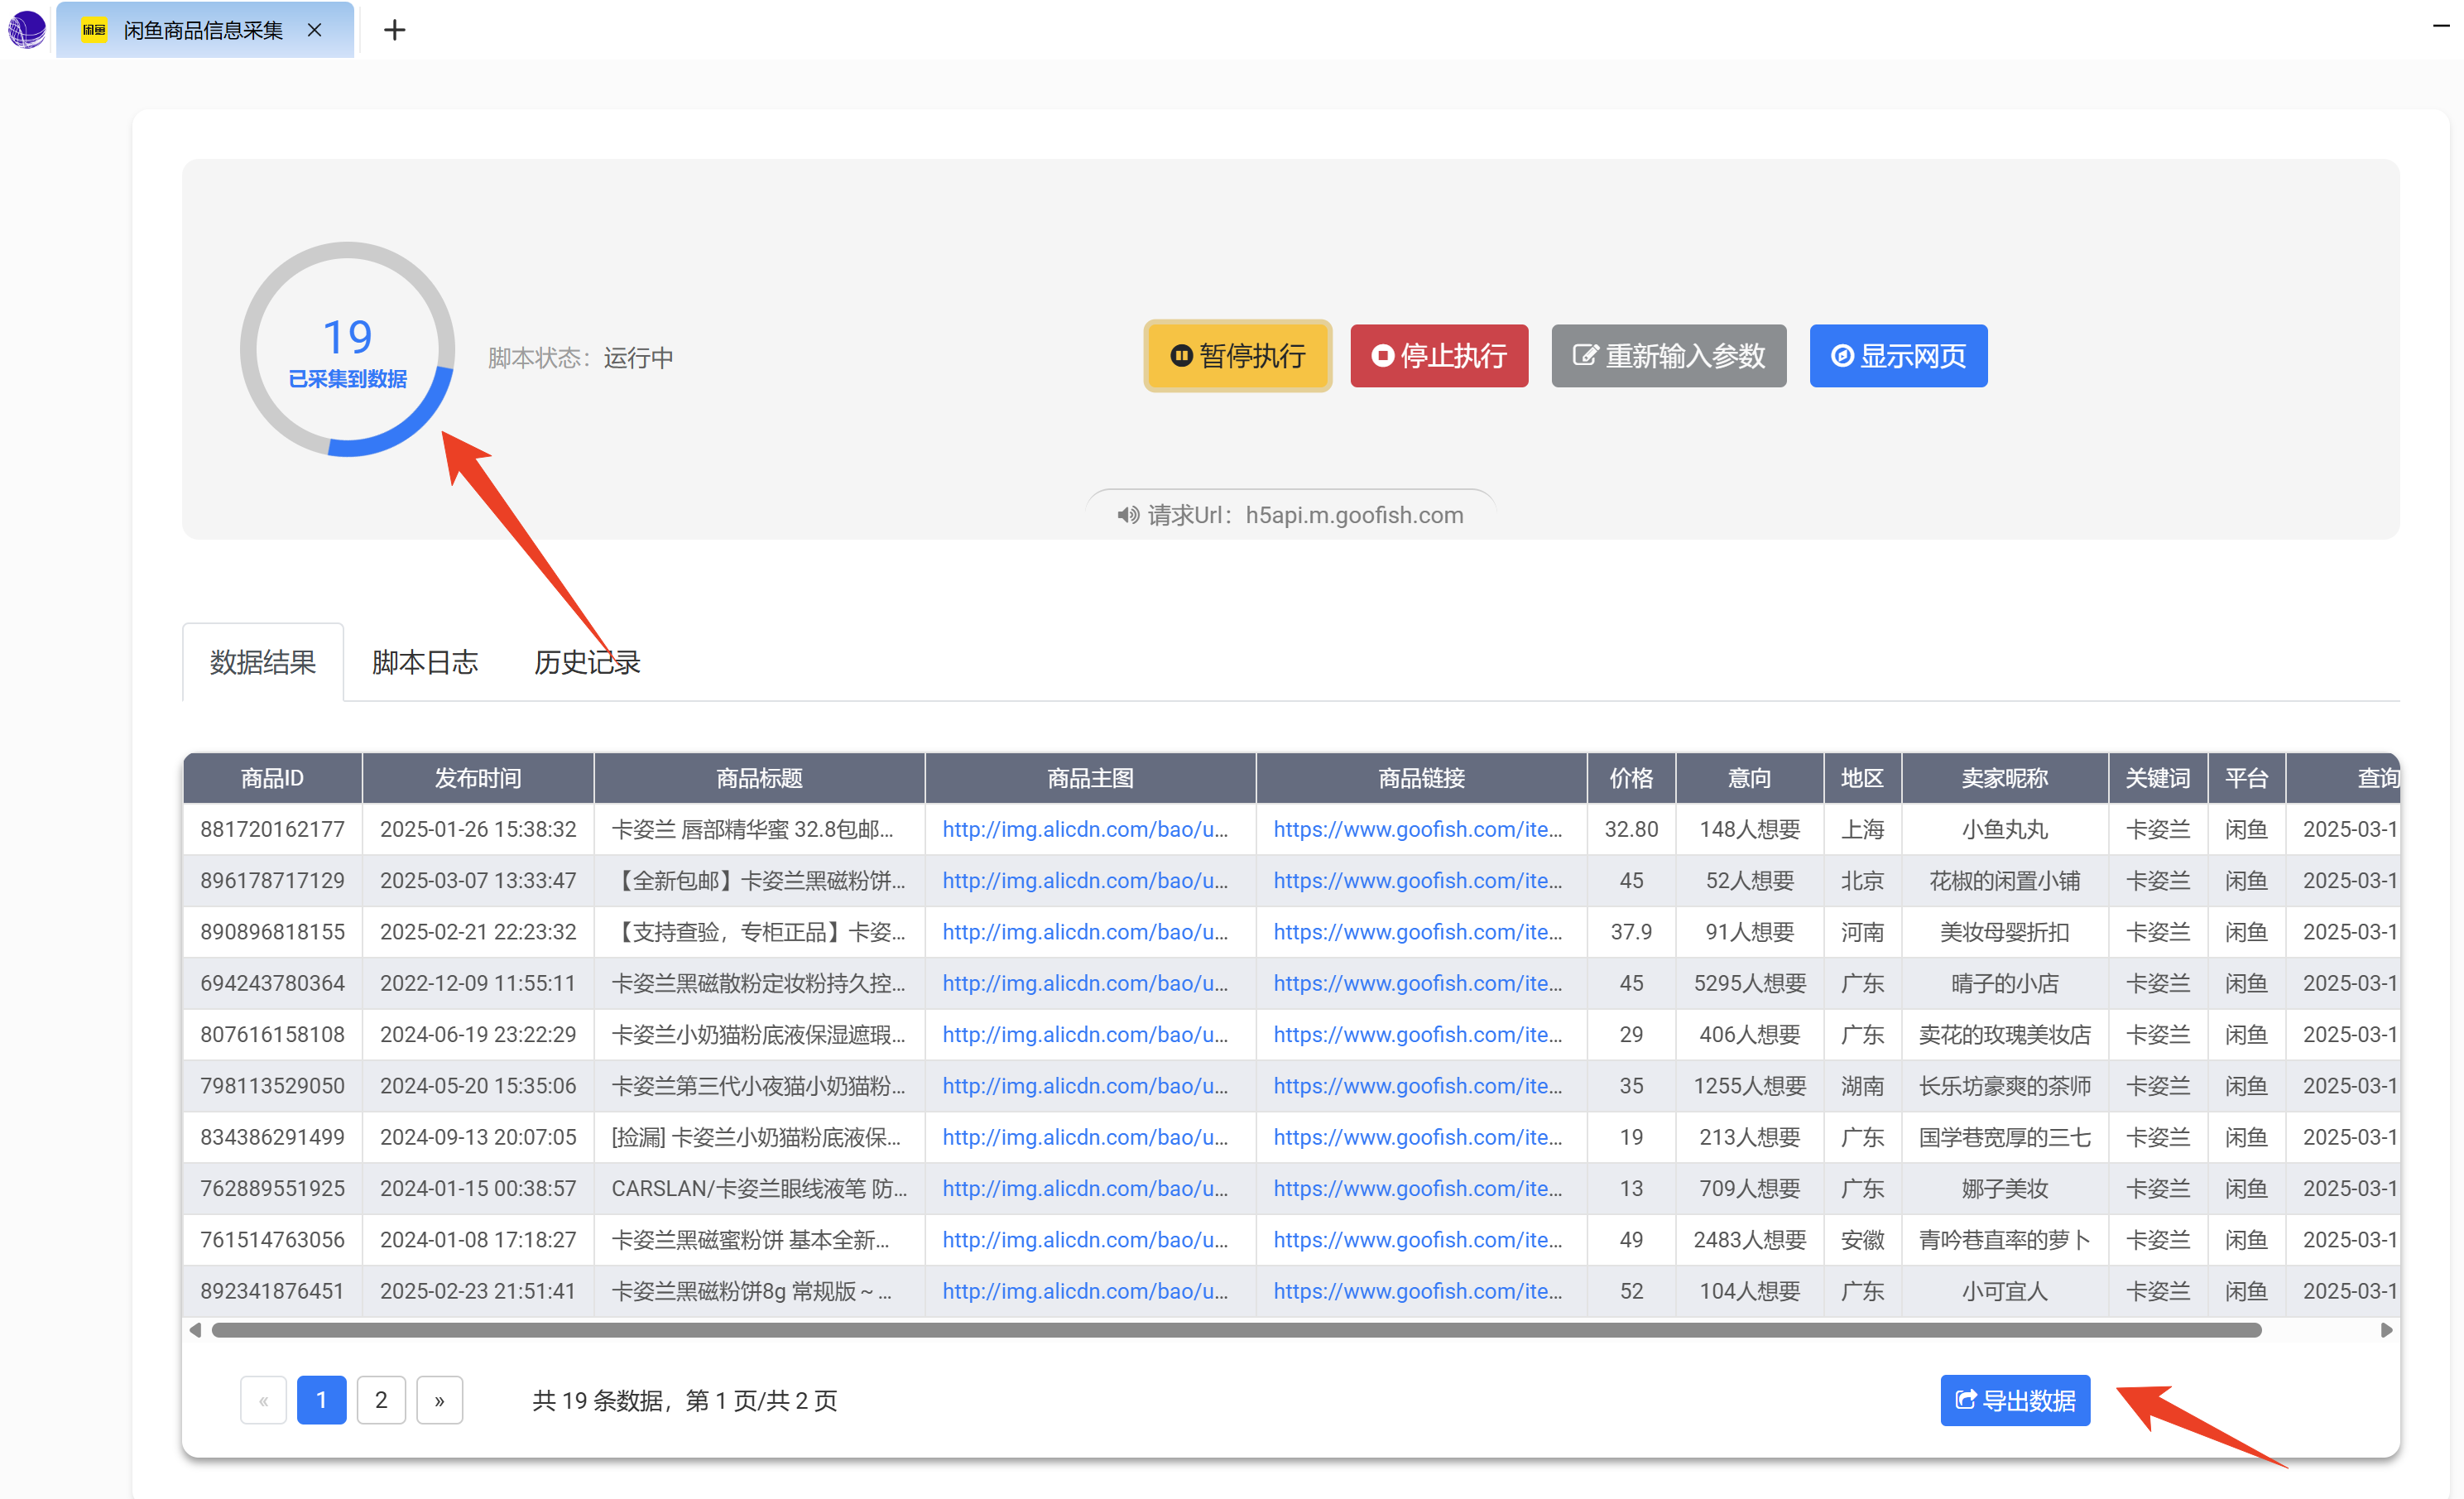Open image link for item 896178717129
2464x1499 pixels.
click(1085, 880)
